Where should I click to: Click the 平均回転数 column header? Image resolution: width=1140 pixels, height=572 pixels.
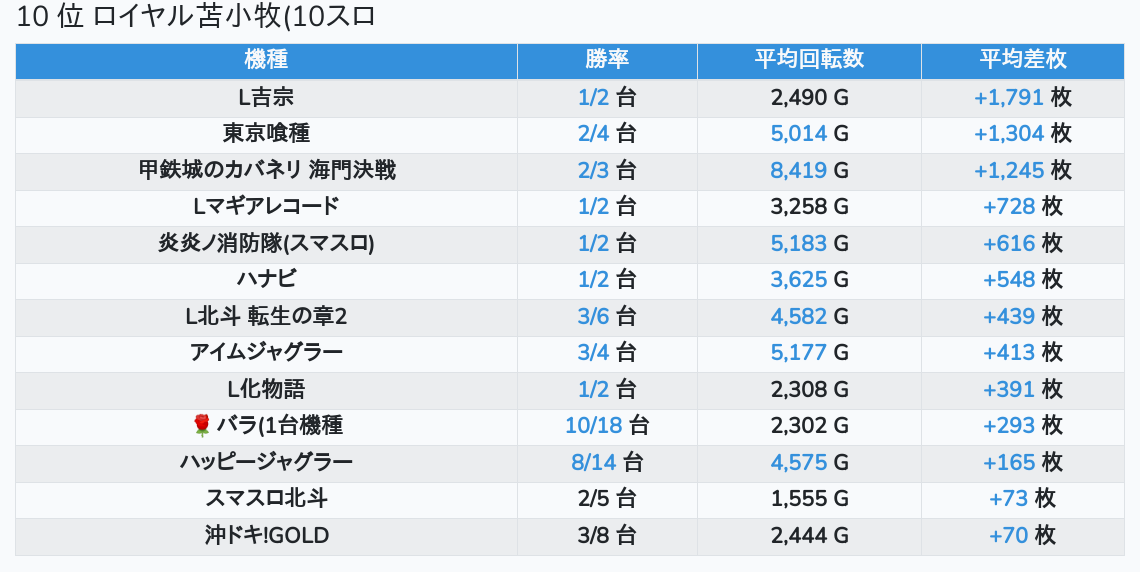click(809, 60)
